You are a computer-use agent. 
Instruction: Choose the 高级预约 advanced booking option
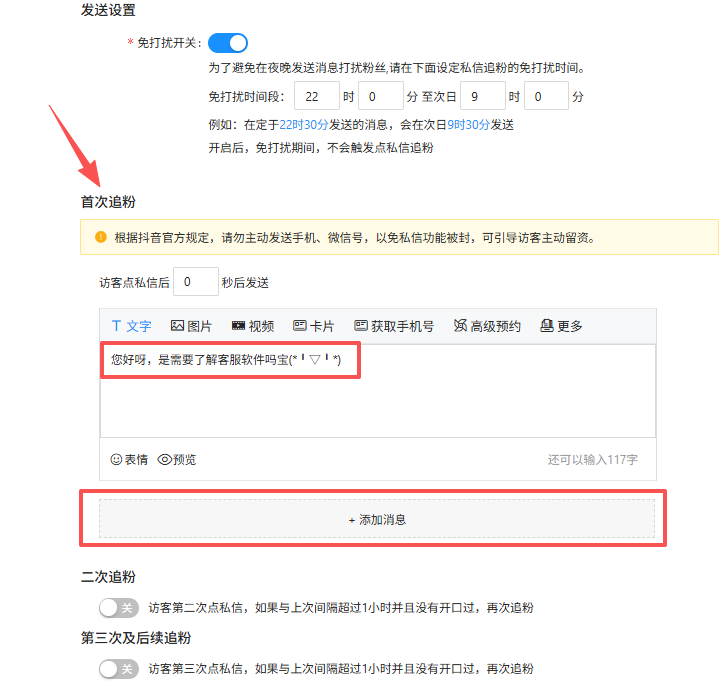[487, 326]
